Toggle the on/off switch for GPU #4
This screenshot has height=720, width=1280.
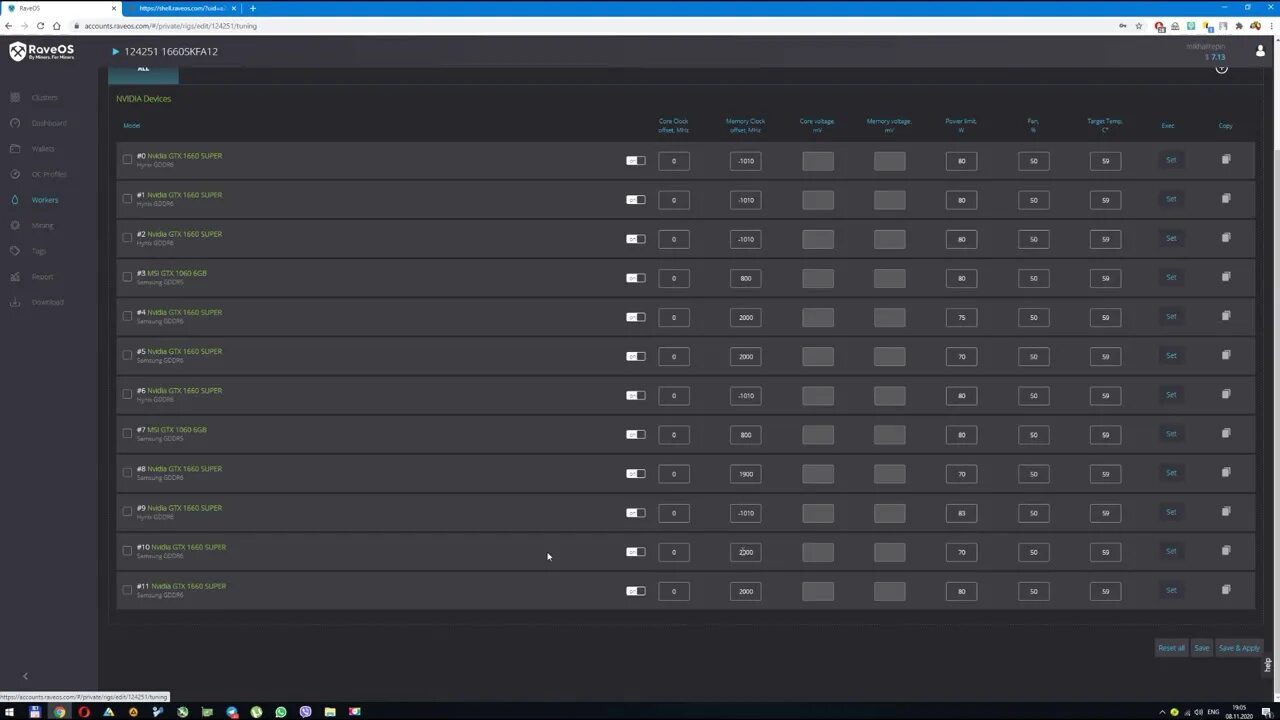[x=636, y=317]
